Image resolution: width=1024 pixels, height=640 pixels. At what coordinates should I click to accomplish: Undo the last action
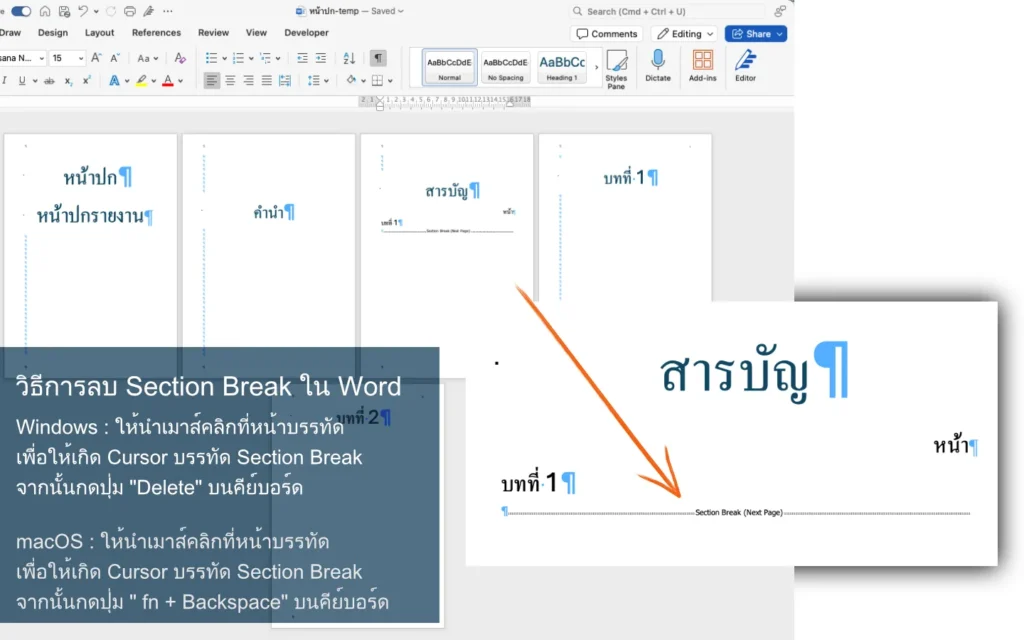[x=83, y=11]
